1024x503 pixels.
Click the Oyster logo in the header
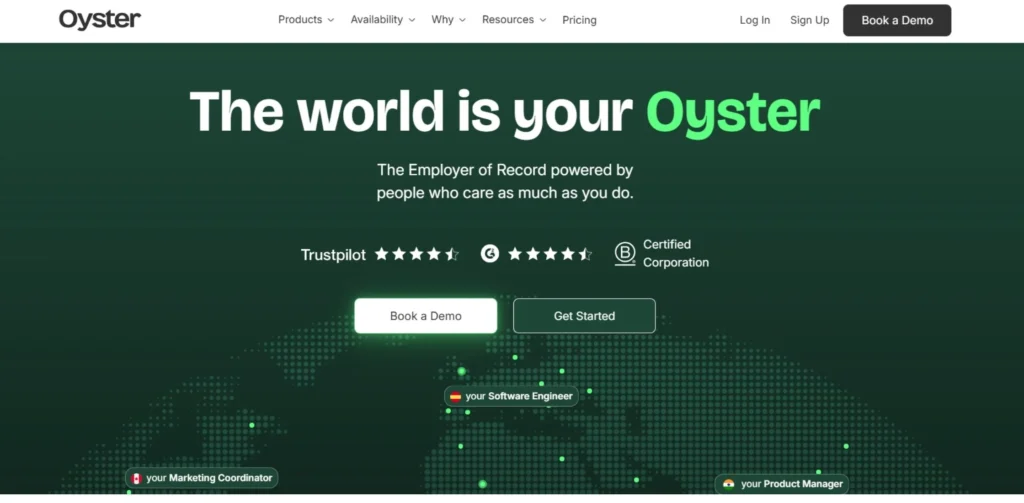[x=100, y=20]
